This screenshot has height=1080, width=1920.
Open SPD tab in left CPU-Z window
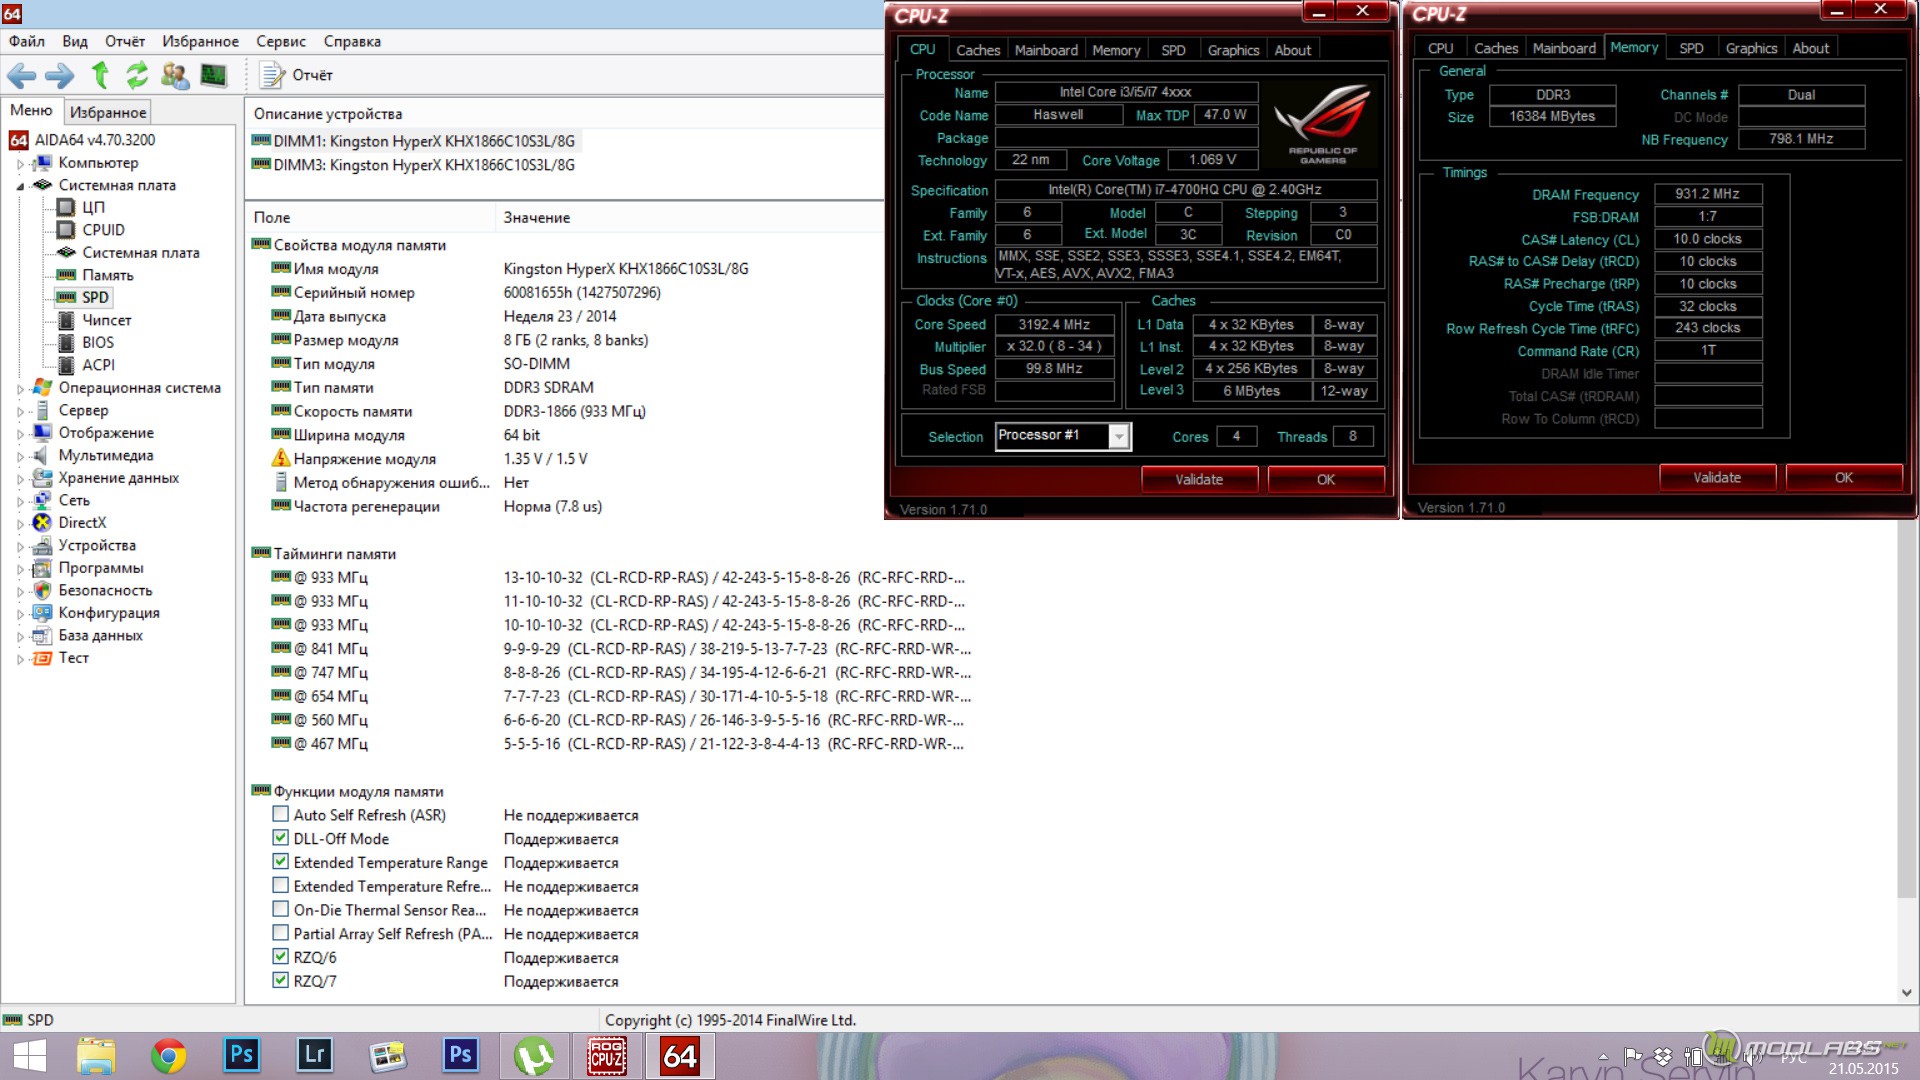[1173, 50]
